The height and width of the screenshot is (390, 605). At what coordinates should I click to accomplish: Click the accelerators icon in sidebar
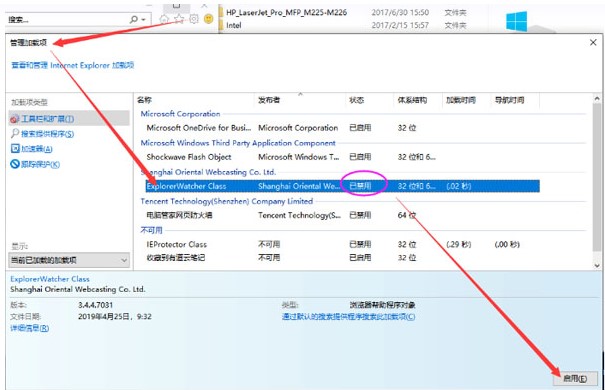click(x=15, y=149)
